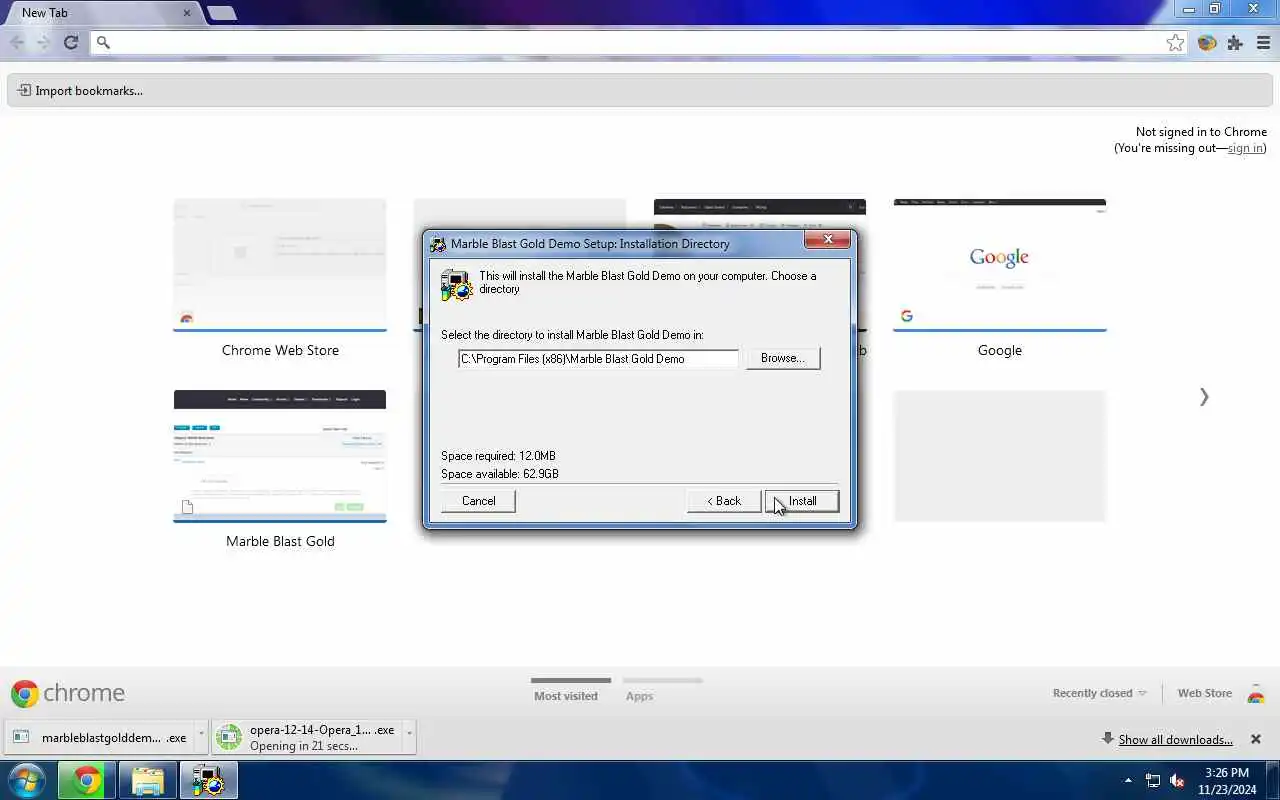Bookmark this page with the star icon
The height and width of the screenshot is (800, 1280).
pos(1176,43)
